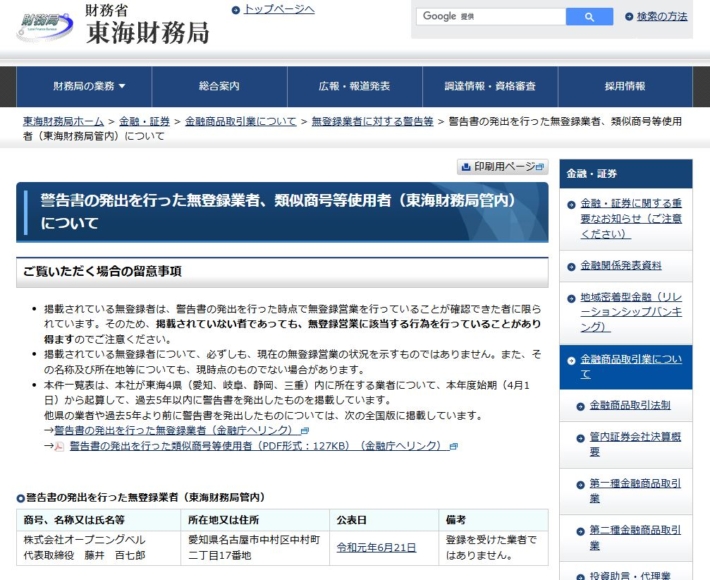
Task: Click the 無登録業者に対する警告等 breadcrumb link
Action: click(372, 121)
